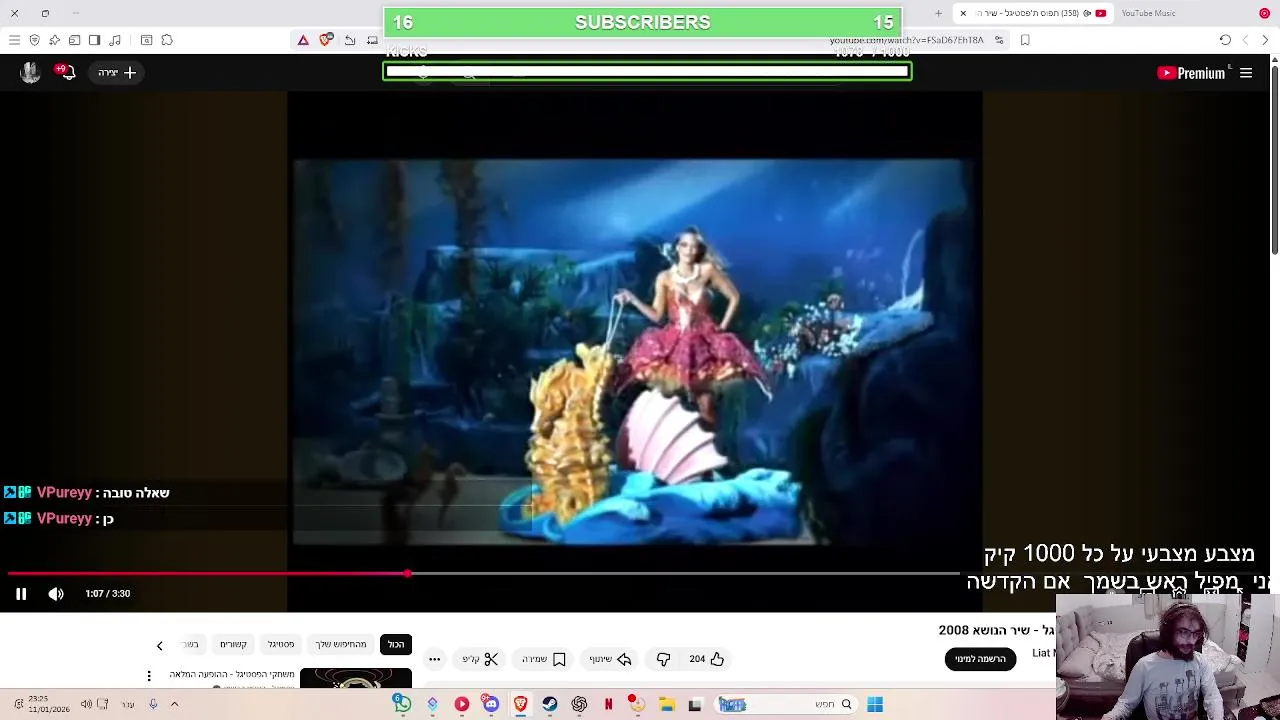Open site settings tune icon in address bar
Screen dimensions: 1280x720
998,40
